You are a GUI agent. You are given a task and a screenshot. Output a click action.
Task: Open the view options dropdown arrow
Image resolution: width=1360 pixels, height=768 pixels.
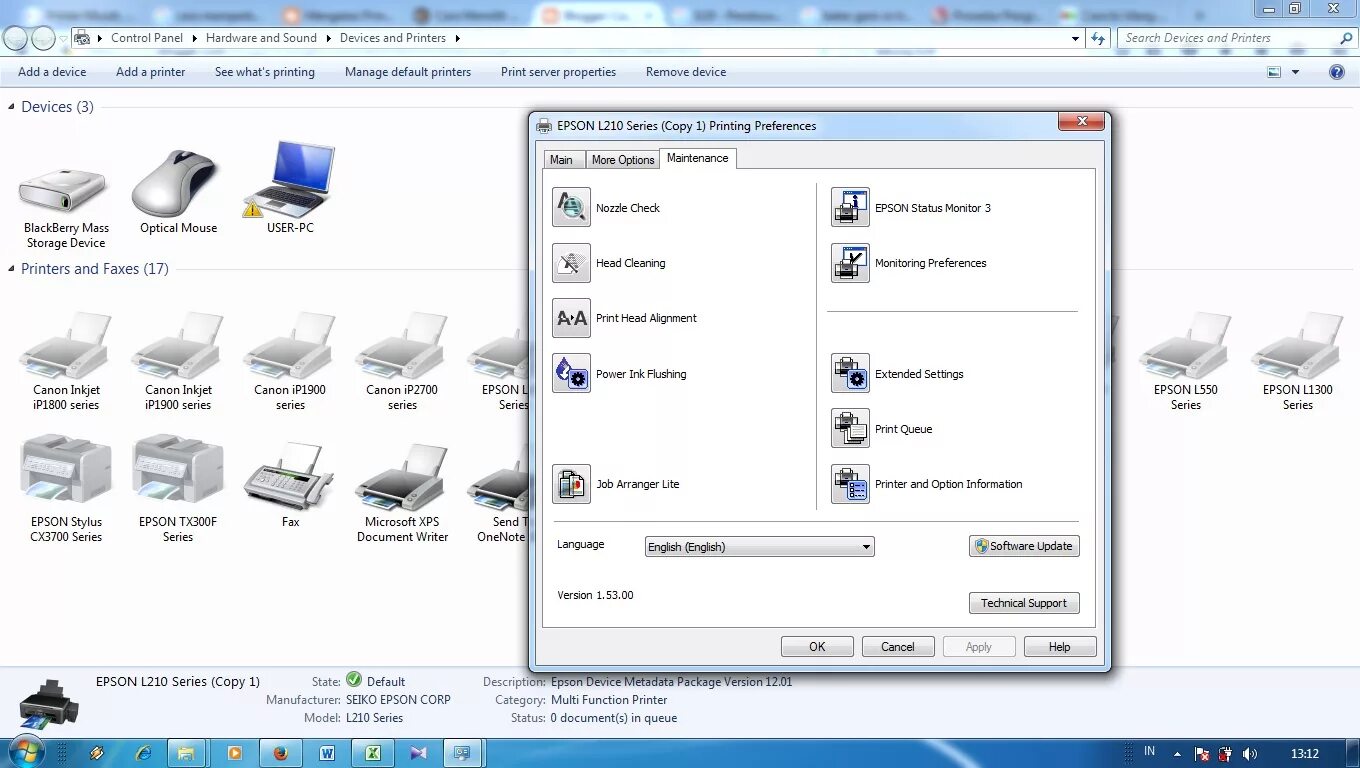tap(1296, 72)
